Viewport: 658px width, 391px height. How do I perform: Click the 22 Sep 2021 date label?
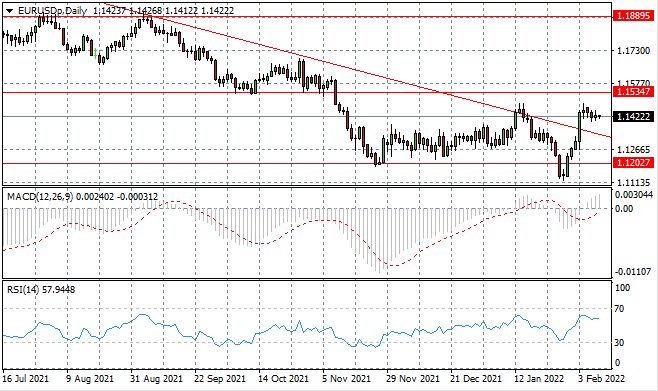pyautogui.click(x=220, y=378)
